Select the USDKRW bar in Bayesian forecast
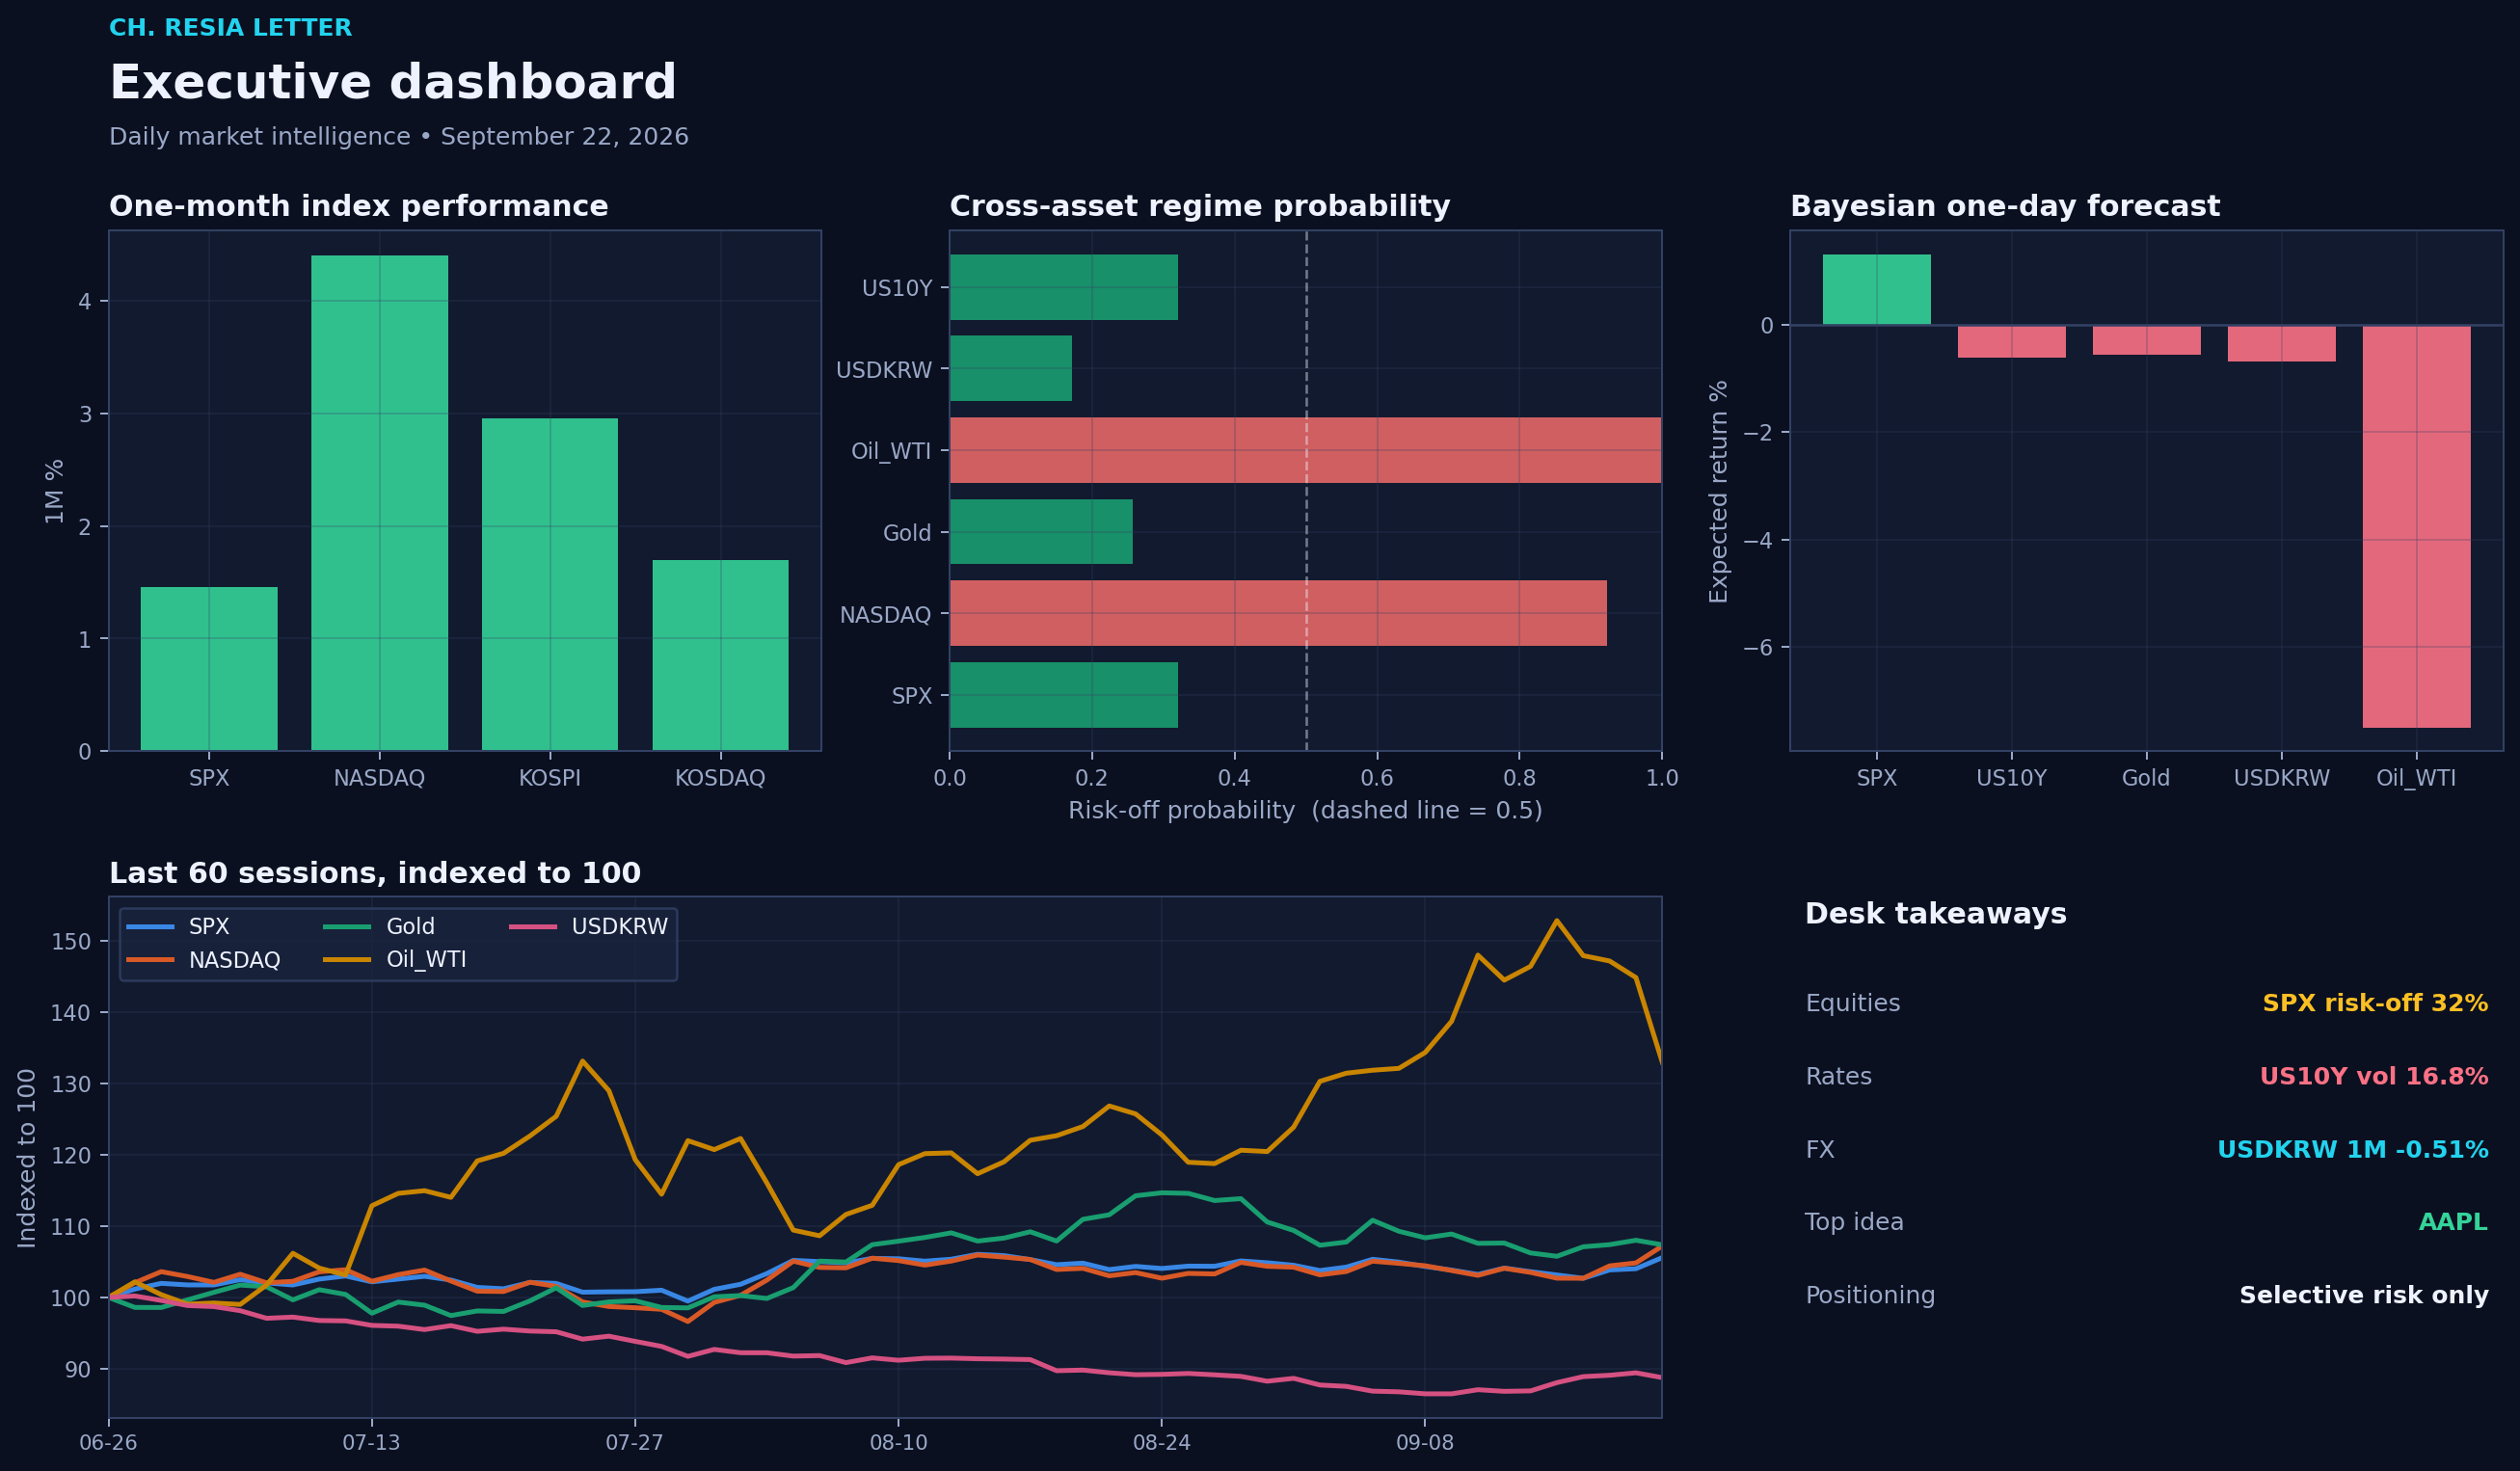 [2282, 344]
